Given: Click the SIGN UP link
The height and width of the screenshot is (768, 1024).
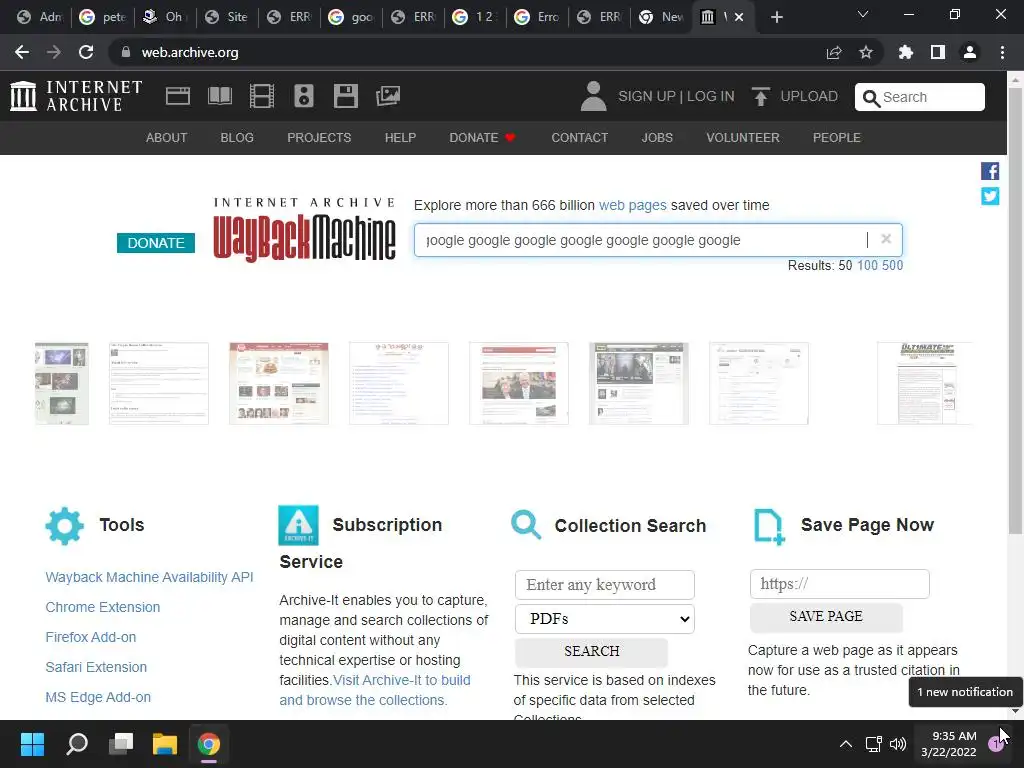Looking at the screenshot, I should (647, 97).
